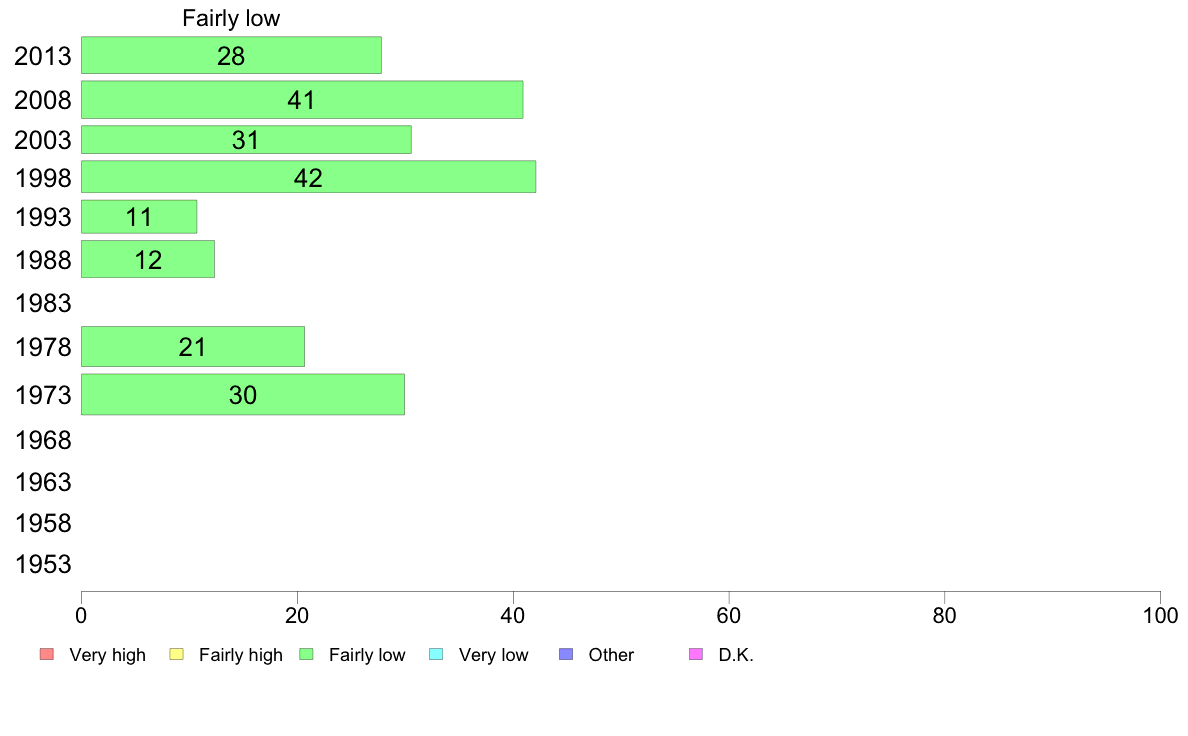Click the green Fairly low legend swatch
The image size is (1188, 736).
pyautogui.click(x=306, y=654)
